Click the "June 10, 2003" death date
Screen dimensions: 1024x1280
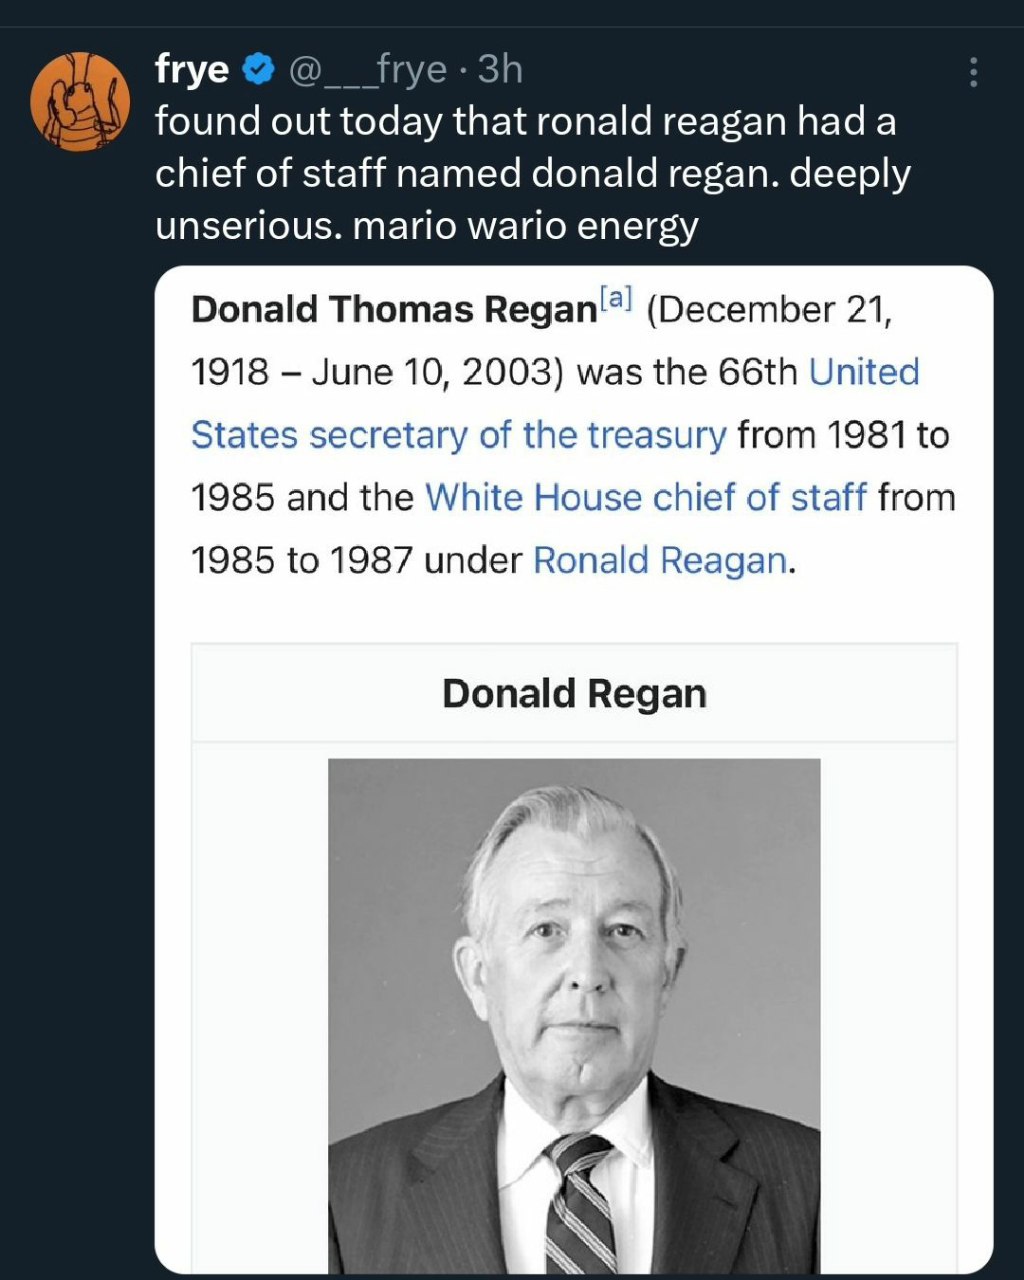(430, 373)
